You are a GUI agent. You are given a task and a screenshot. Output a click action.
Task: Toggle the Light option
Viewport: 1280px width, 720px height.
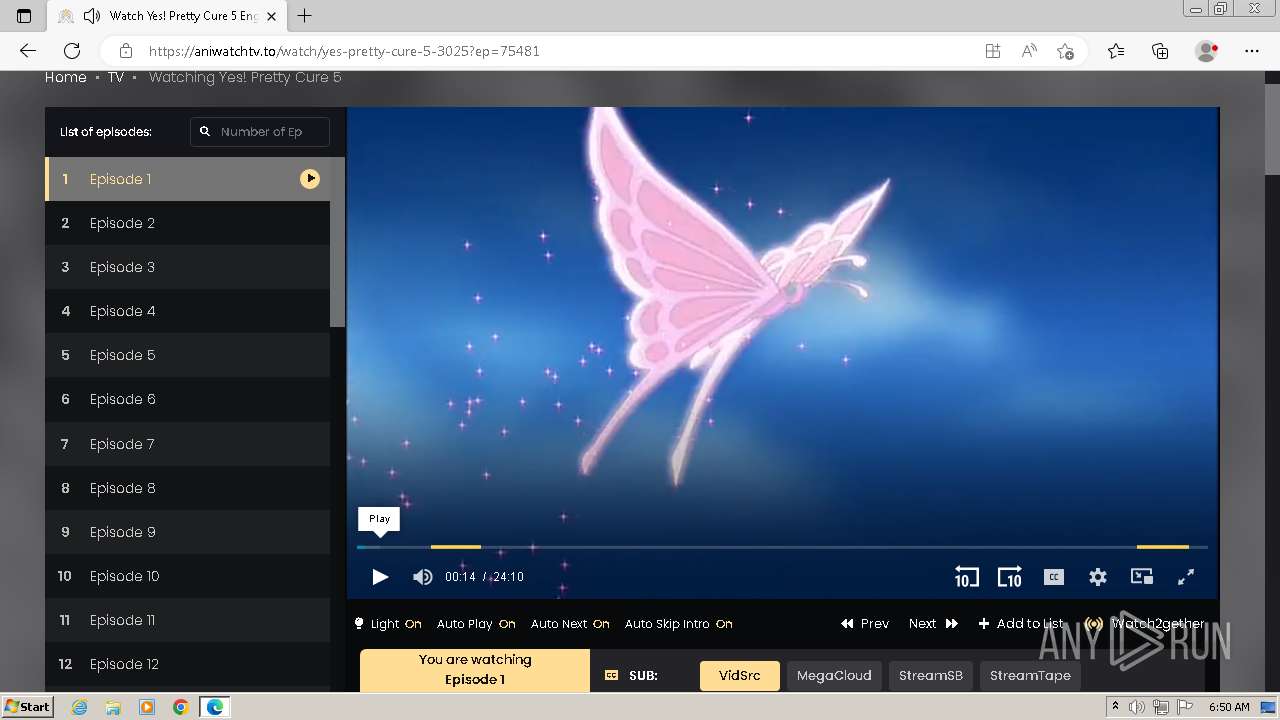tap(388, 624)
